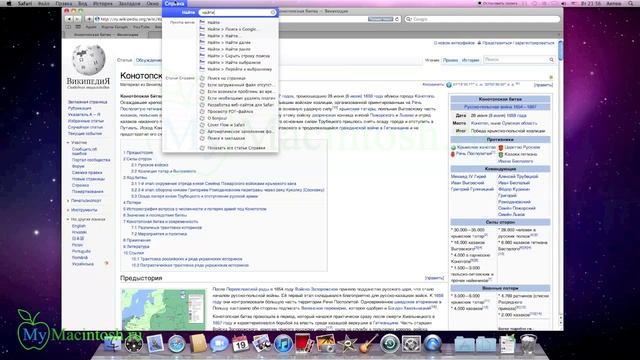Open the YouTube bookmark in bookmarks bar
Image resolution: width=640 pixels, height=360 pixels.
click(x=141, y=27)
